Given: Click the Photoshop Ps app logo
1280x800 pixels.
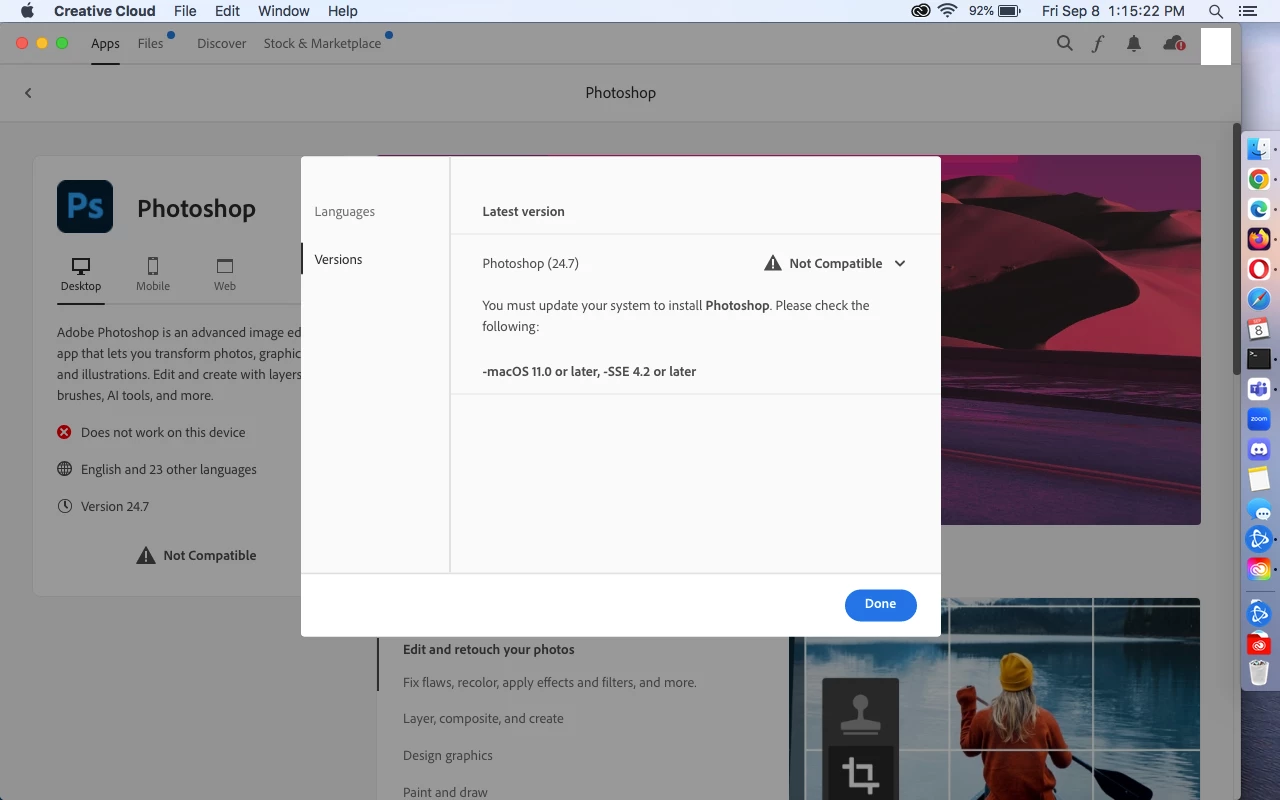Looking at the screenshot, I should 85,207.
